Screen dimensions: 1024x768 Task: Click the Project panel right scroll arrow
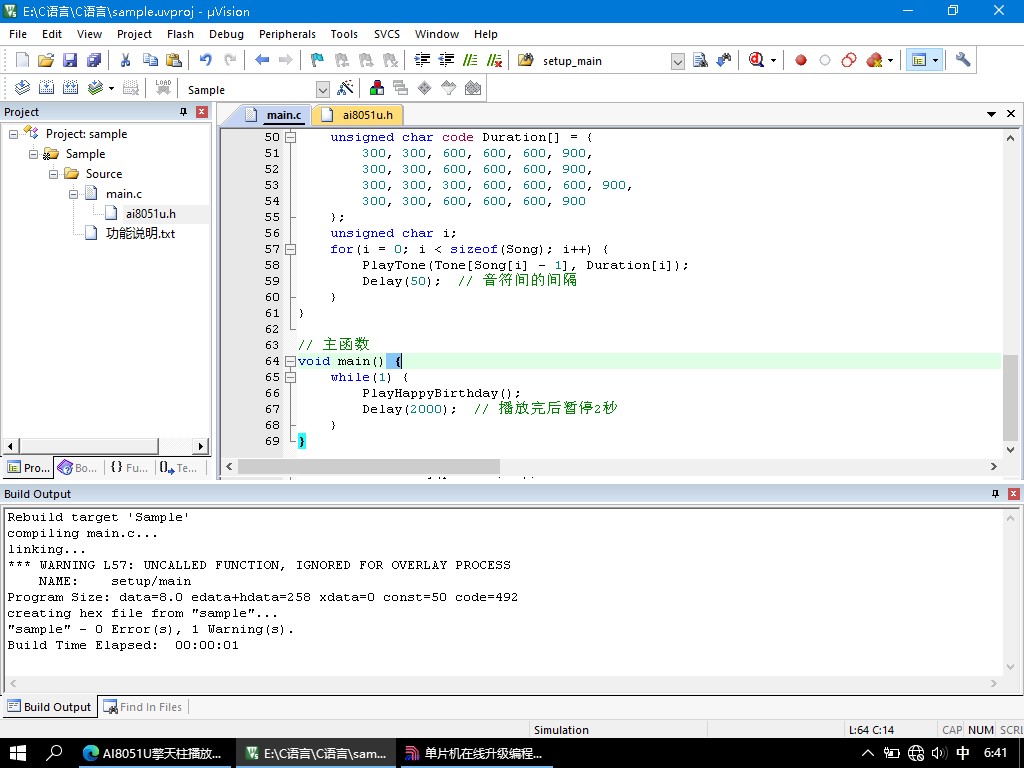pyautogui.click(x=200, y=447)
